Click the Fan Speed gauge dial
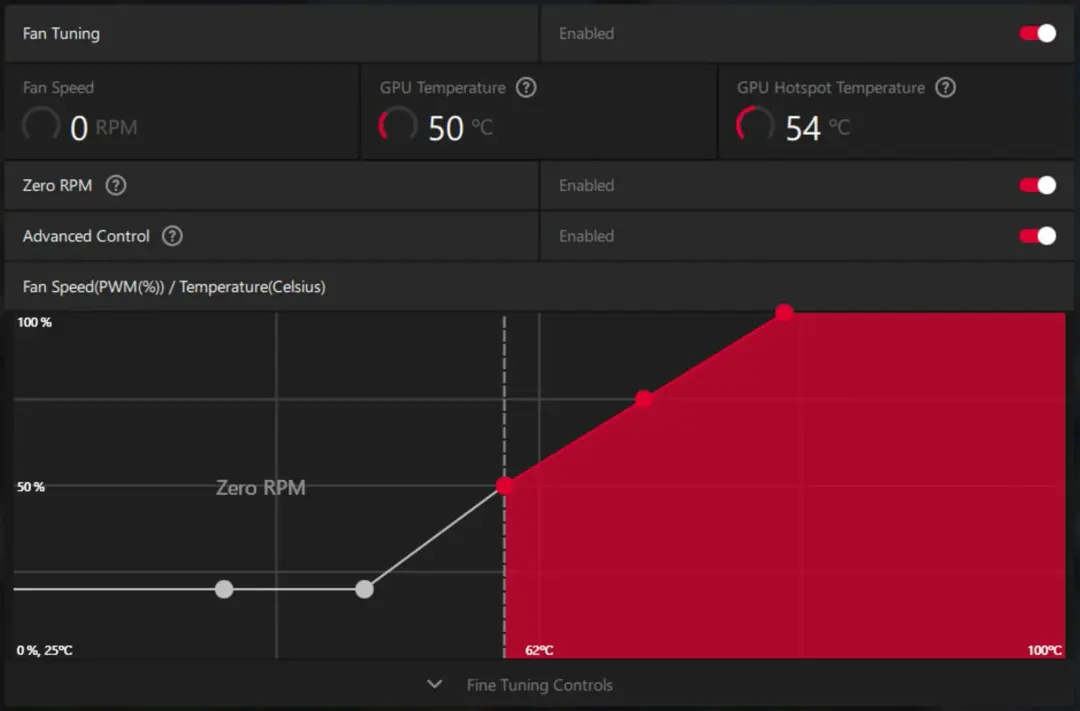Viewport: 1080px width, 711px height. point(41,126)
